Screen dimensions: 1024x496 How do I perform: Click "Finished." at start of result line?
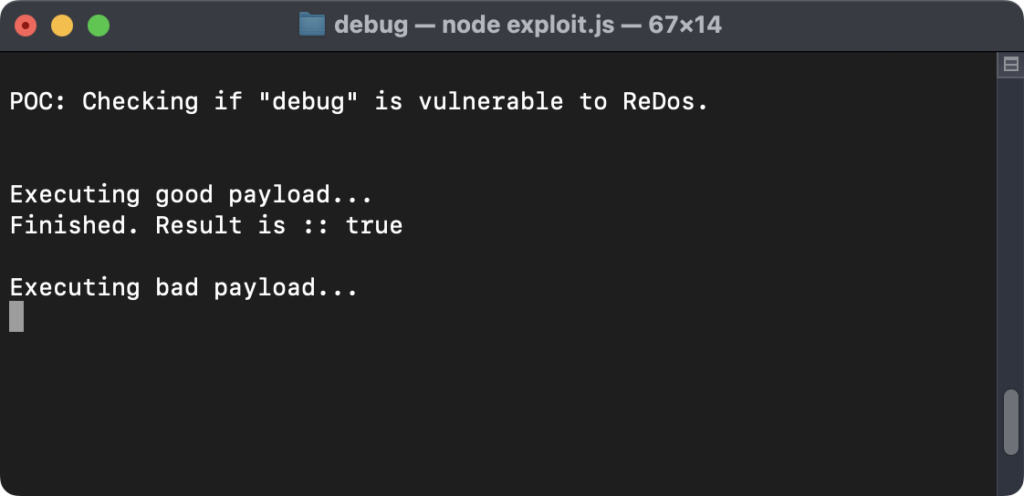tap(74, 226)
